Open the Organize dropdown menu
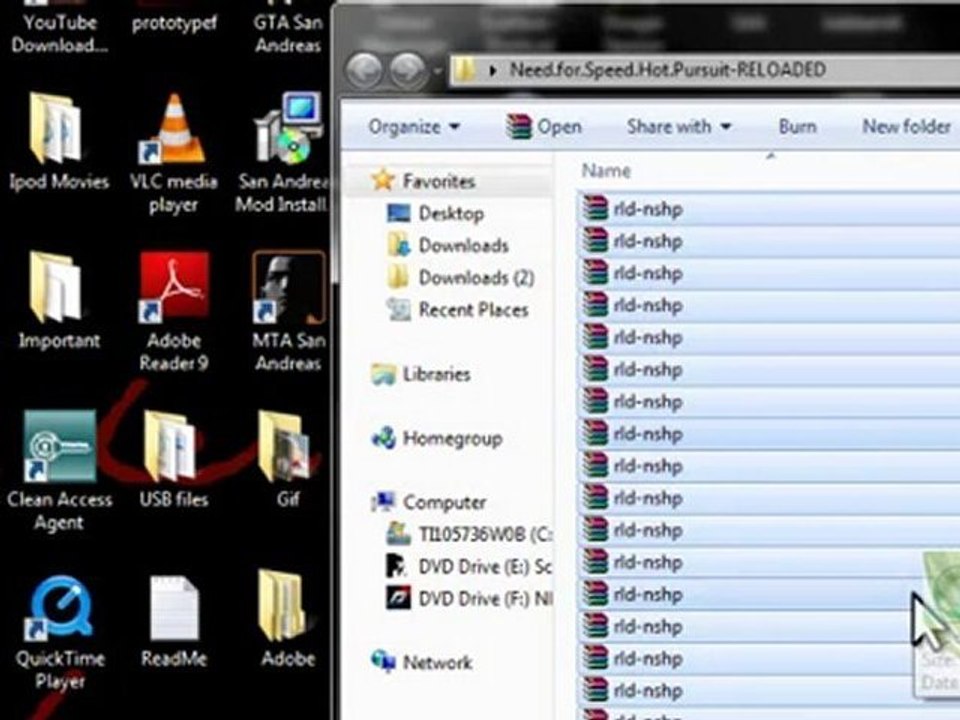Image resolution: width=960 pixels, height=720 pixels. coord(414,127)
